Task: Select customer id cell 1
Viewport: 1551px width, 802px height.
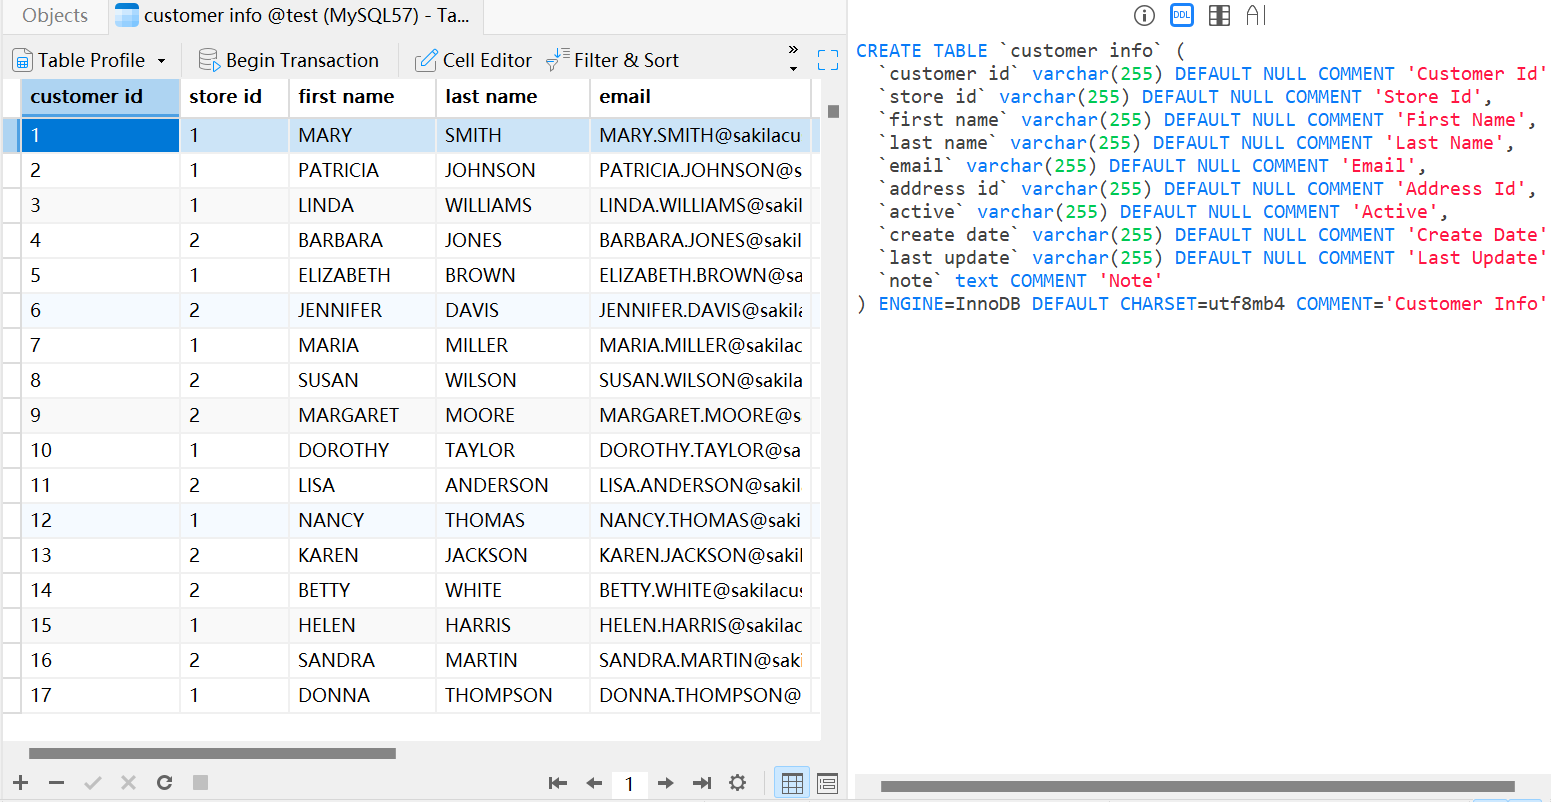Action: click(100, 135)
